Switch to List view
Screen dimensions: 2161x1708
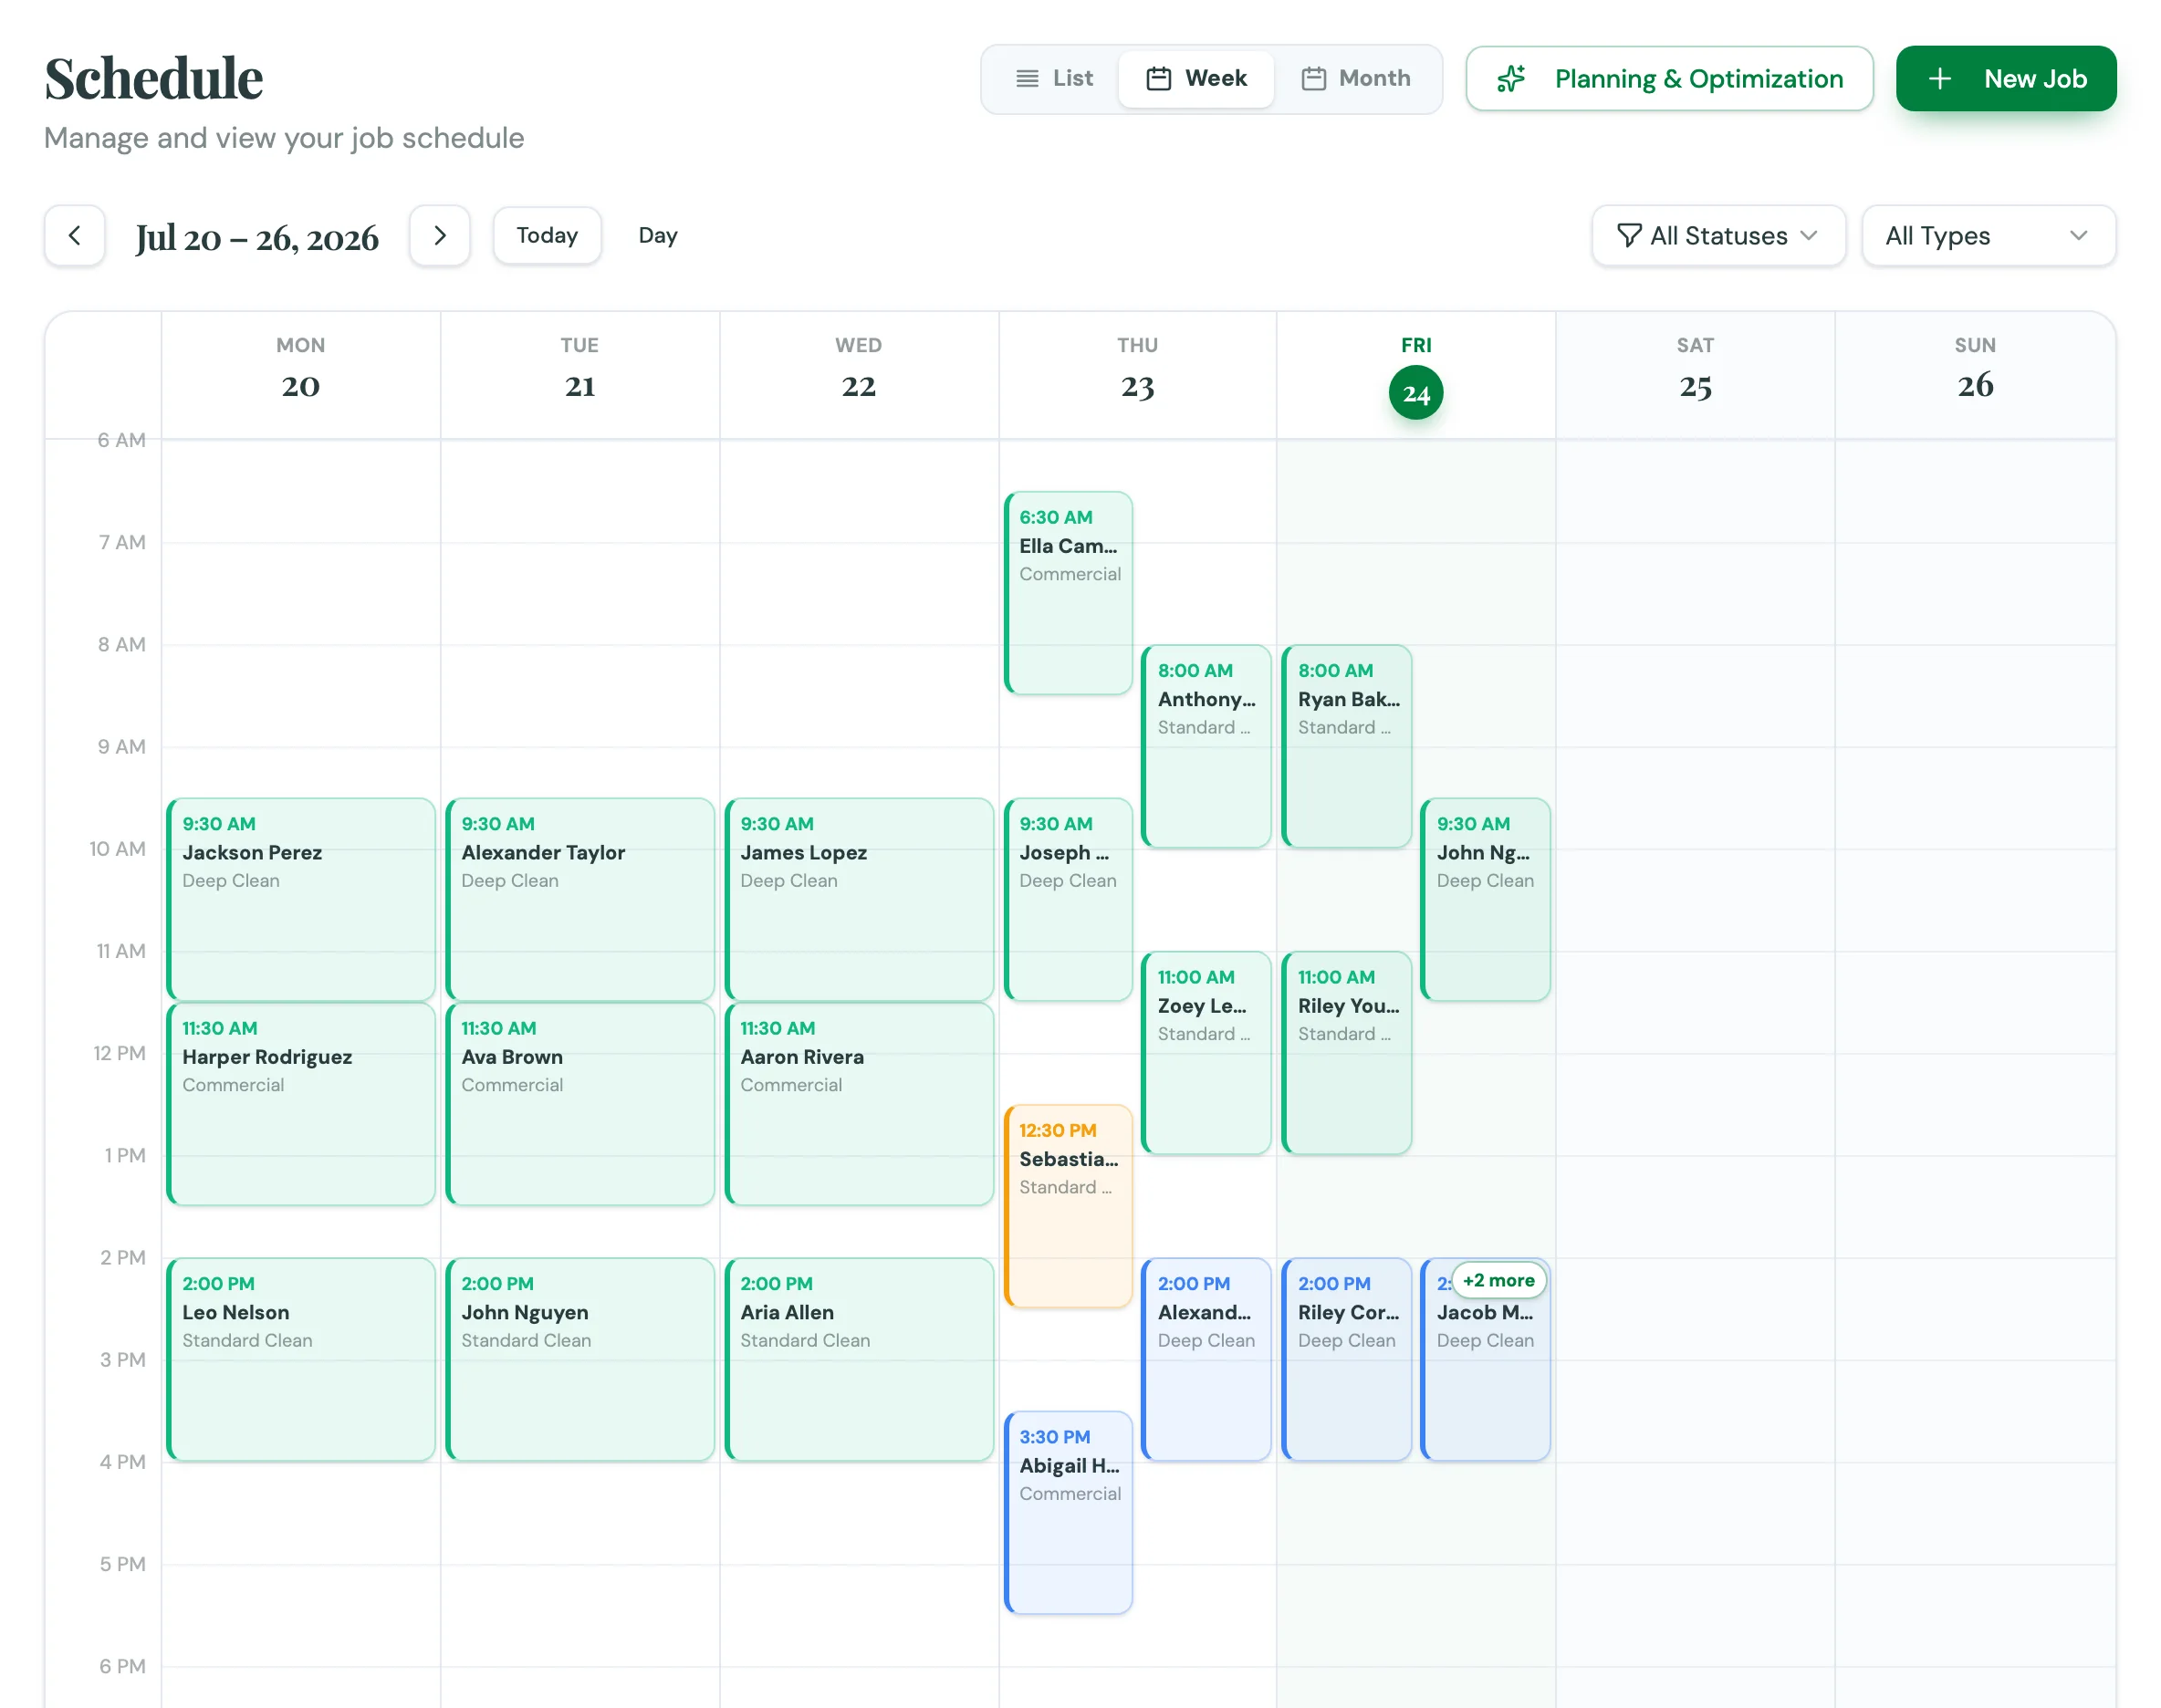pyautogui.click(x=1055, y=79)
